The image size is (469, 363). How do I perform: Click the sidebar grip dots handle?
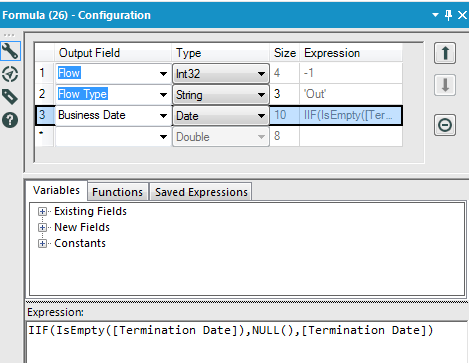tap(9, 35)
